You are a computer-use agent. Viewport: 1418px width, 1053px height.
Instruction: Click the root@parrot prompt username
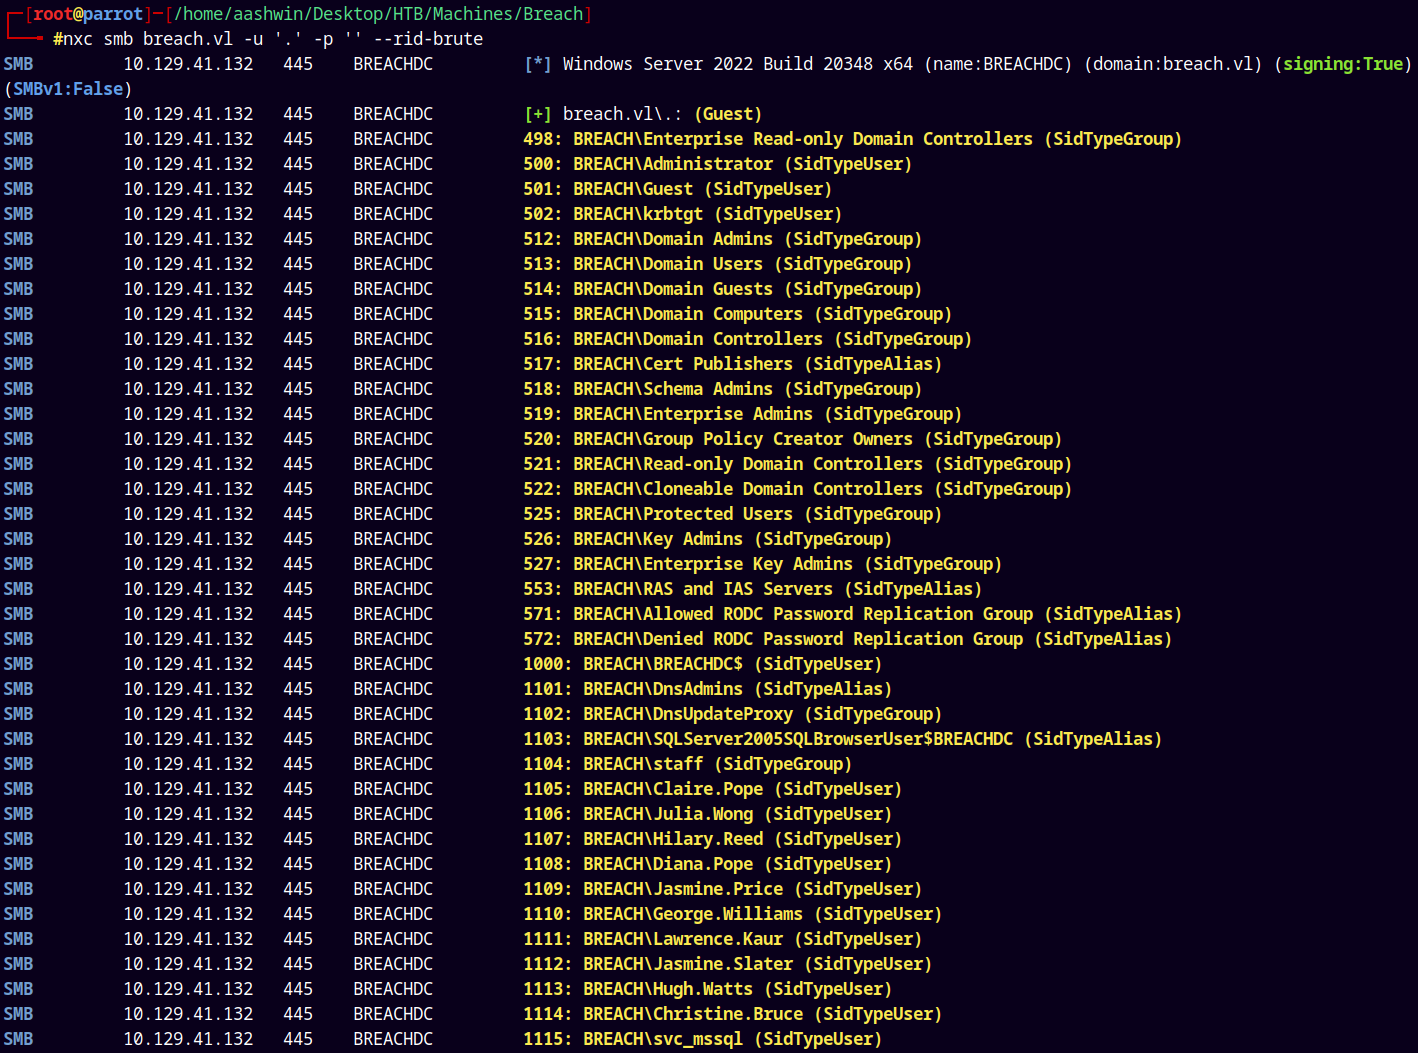click(88, 14)
